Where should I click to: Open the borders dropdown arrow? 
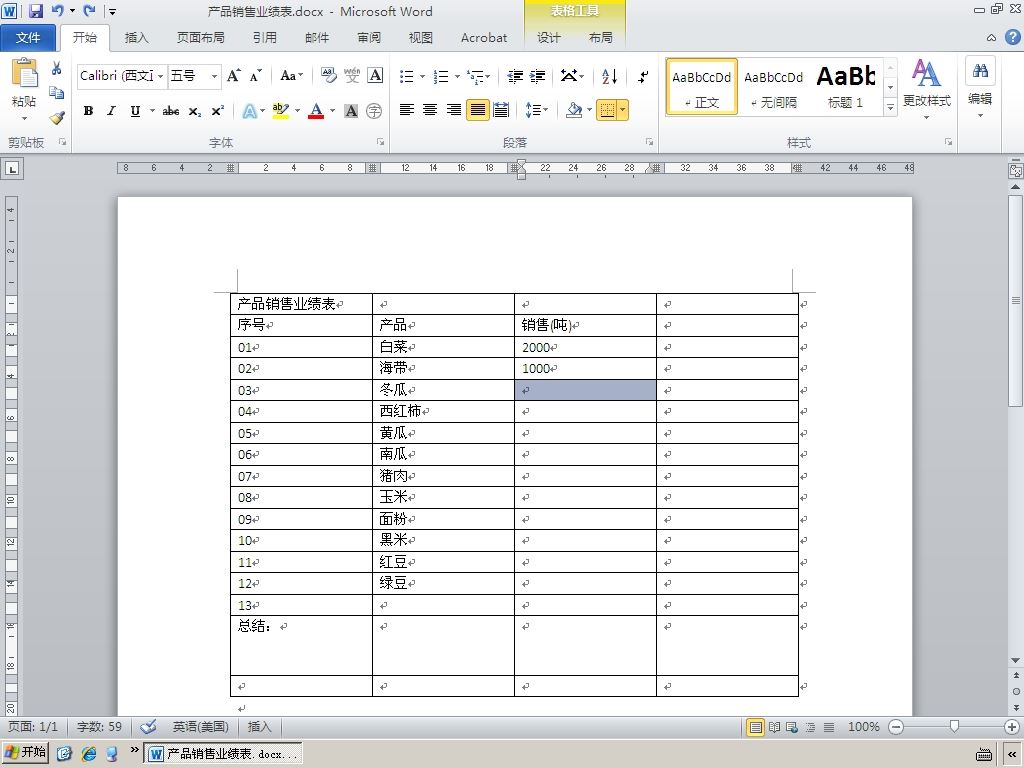point(623,110)
